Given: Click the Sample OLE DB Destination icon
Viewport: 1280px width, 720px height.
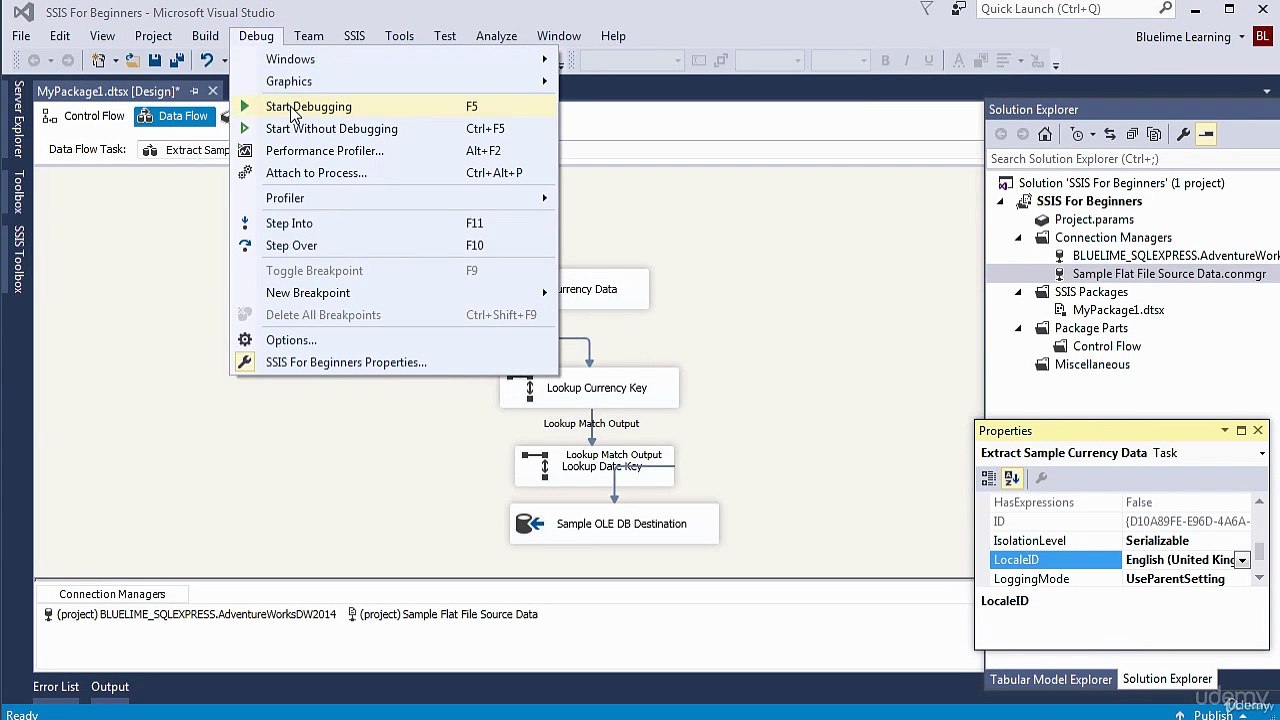Looking at the screenshot, I should [x=530, y=524].
